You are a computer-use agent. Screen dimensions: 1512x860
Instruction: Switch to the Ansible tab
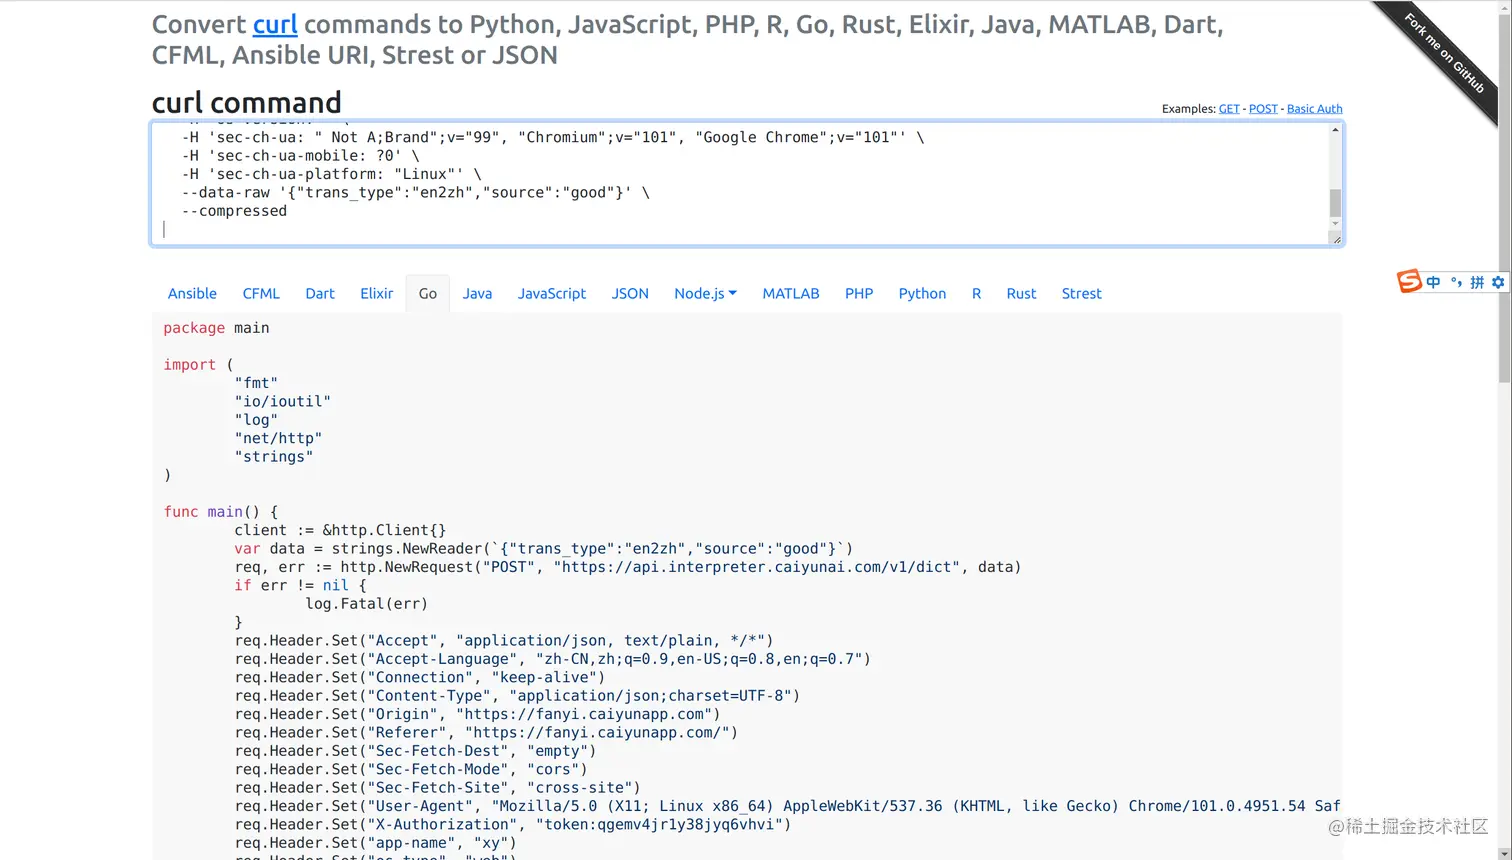point(192,293)
